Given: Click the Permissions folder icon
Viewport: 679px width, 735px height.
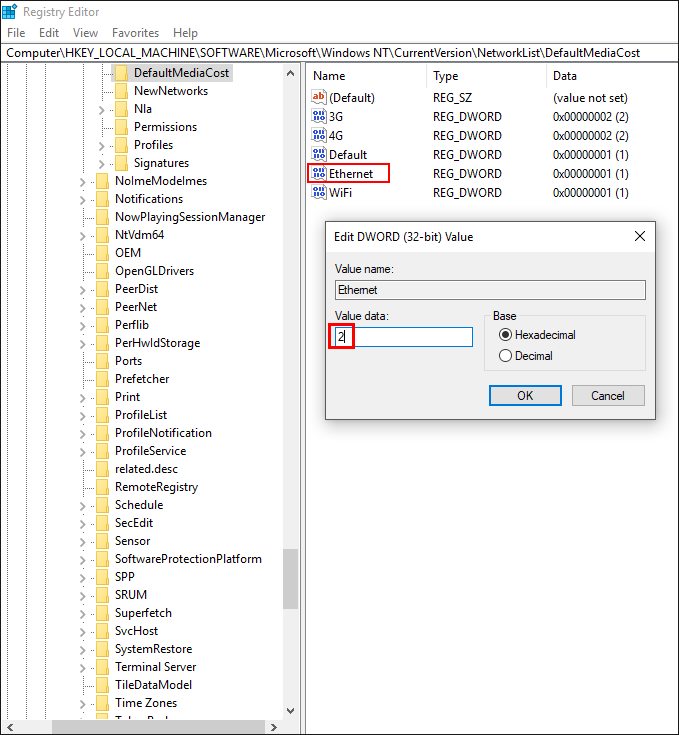Looking at the screenshot, I should (x=121, y=127).
